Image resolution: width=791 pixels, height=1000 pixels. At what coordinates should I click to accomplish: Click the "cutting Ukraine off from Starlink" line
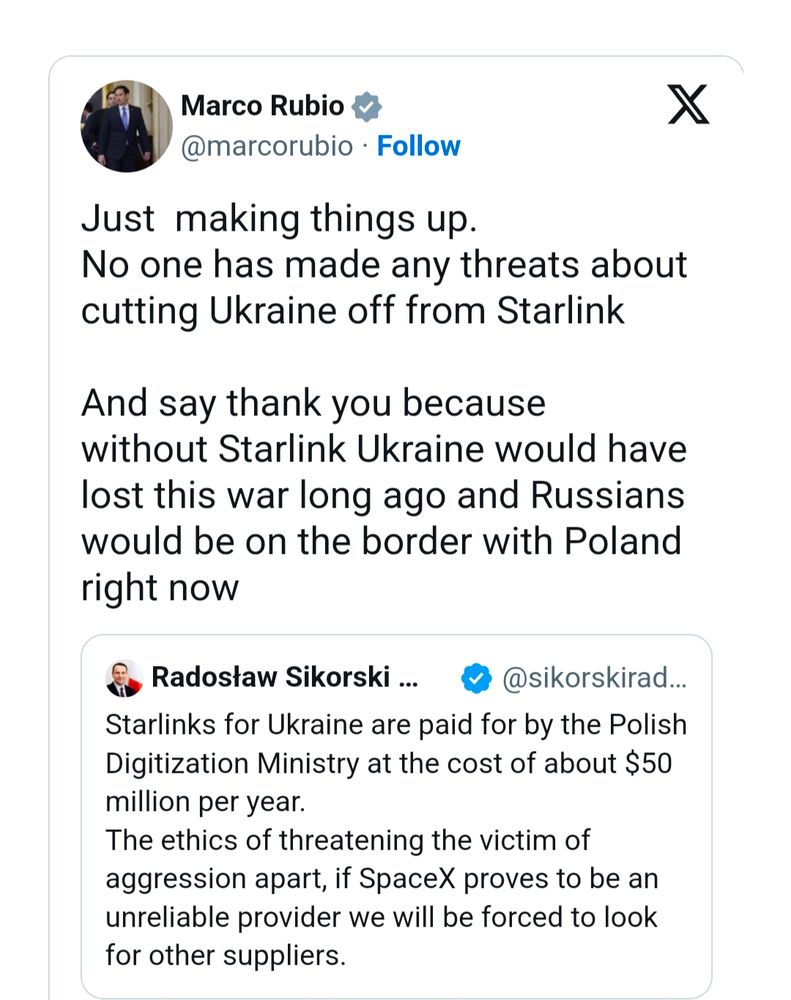[x=352, y=310]
